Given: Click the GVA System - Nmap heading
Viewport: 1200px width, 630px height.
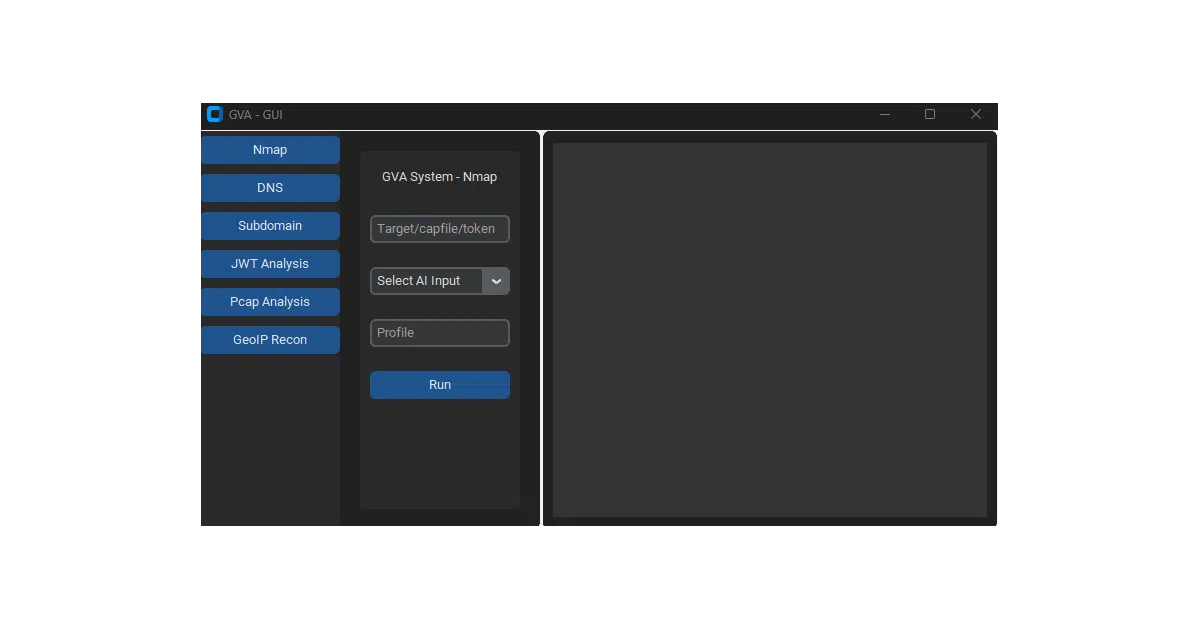Looking at the screenshot, I should 440,177.
